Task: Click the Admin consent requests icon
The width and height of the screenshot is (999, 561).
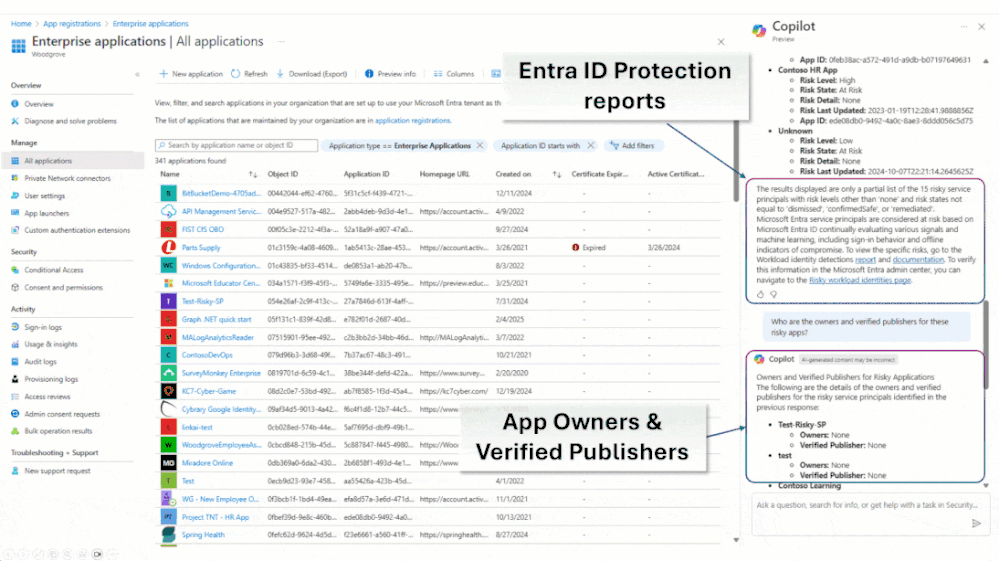Action: [x=15, y=414]
